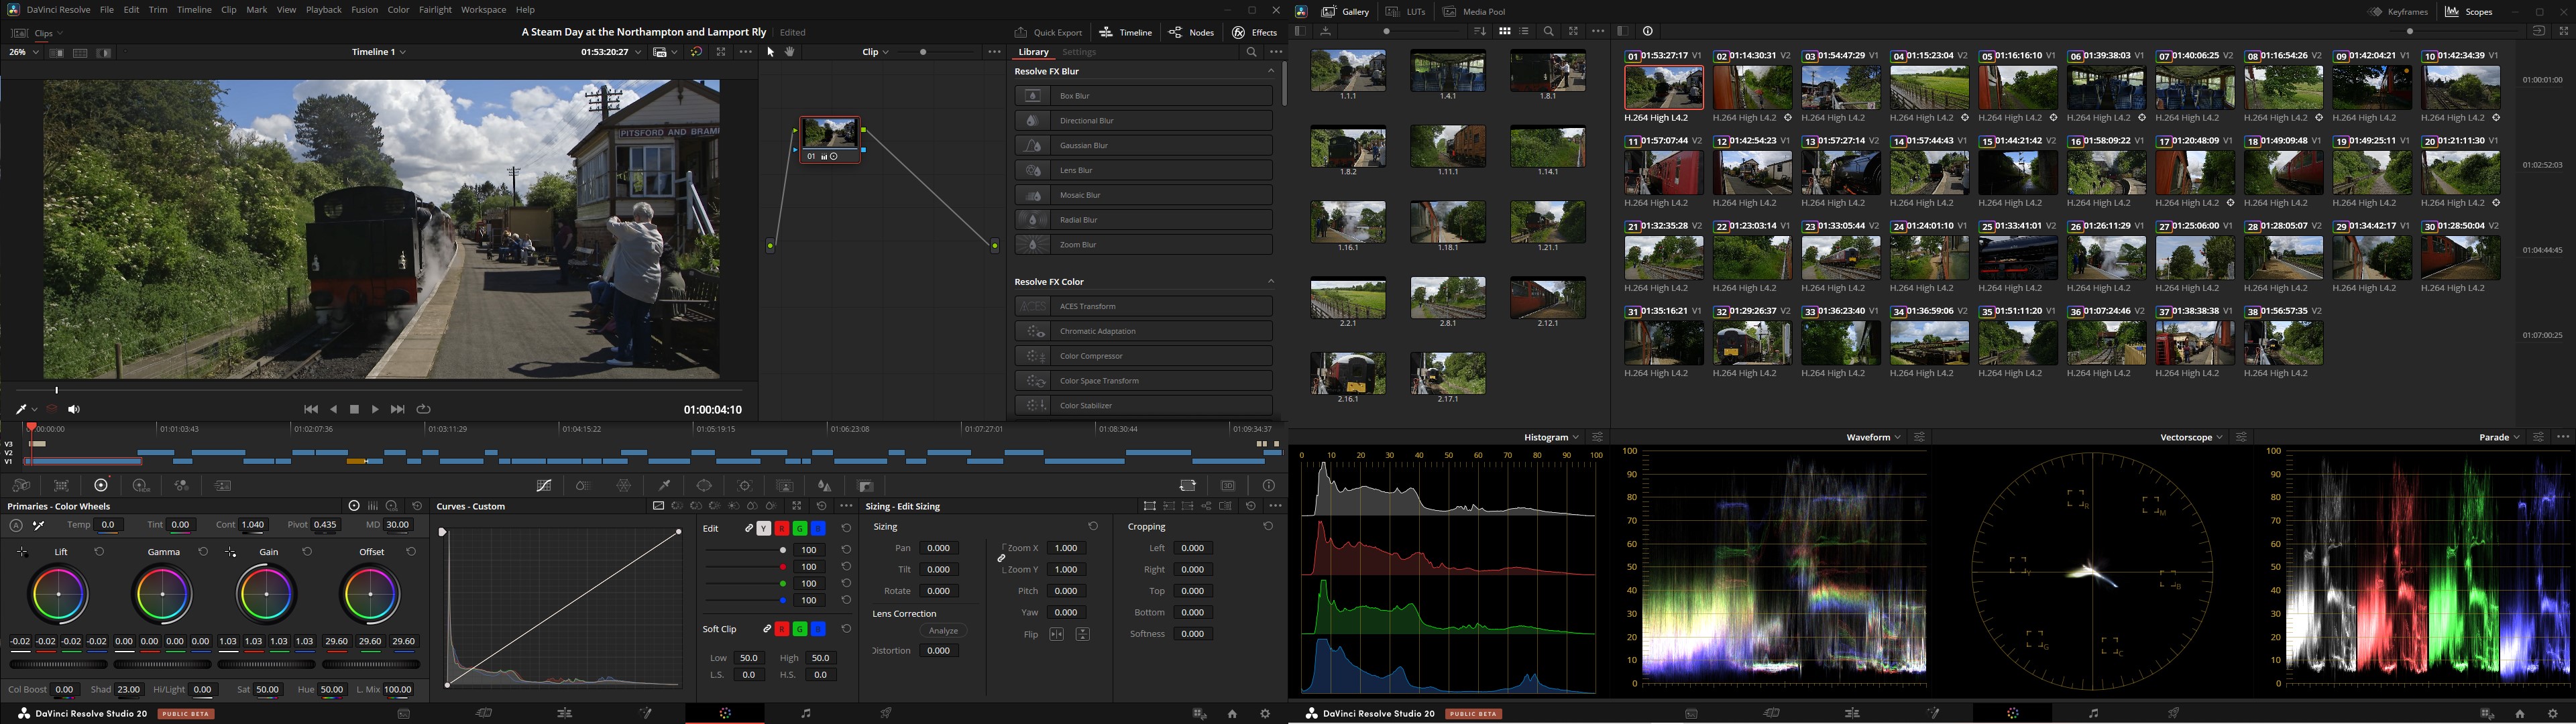
Task: Open the Media Pool panel
Action: tap(1475, 12)
